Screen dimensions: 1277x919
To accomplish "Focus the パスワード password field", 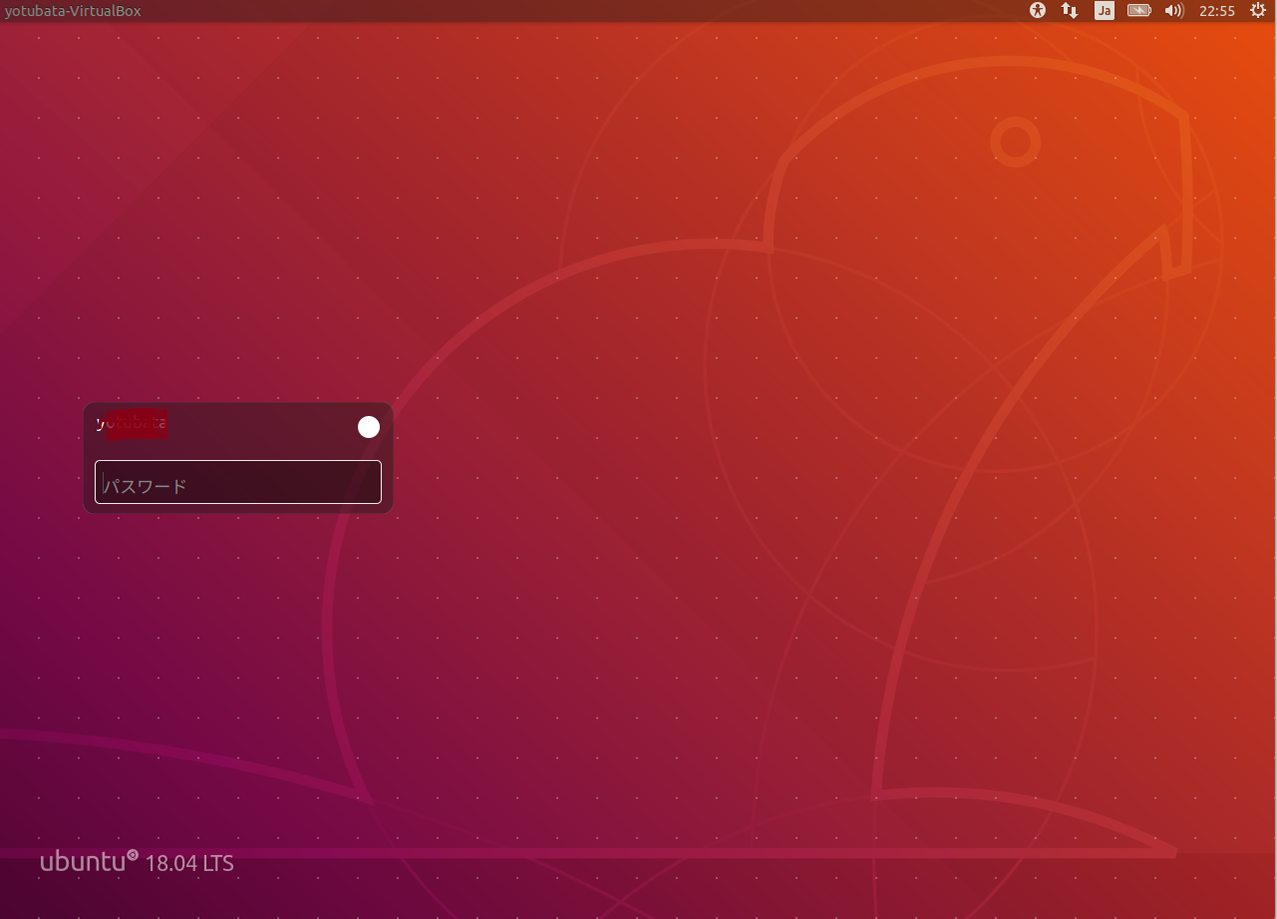I will tap(238, 482).
